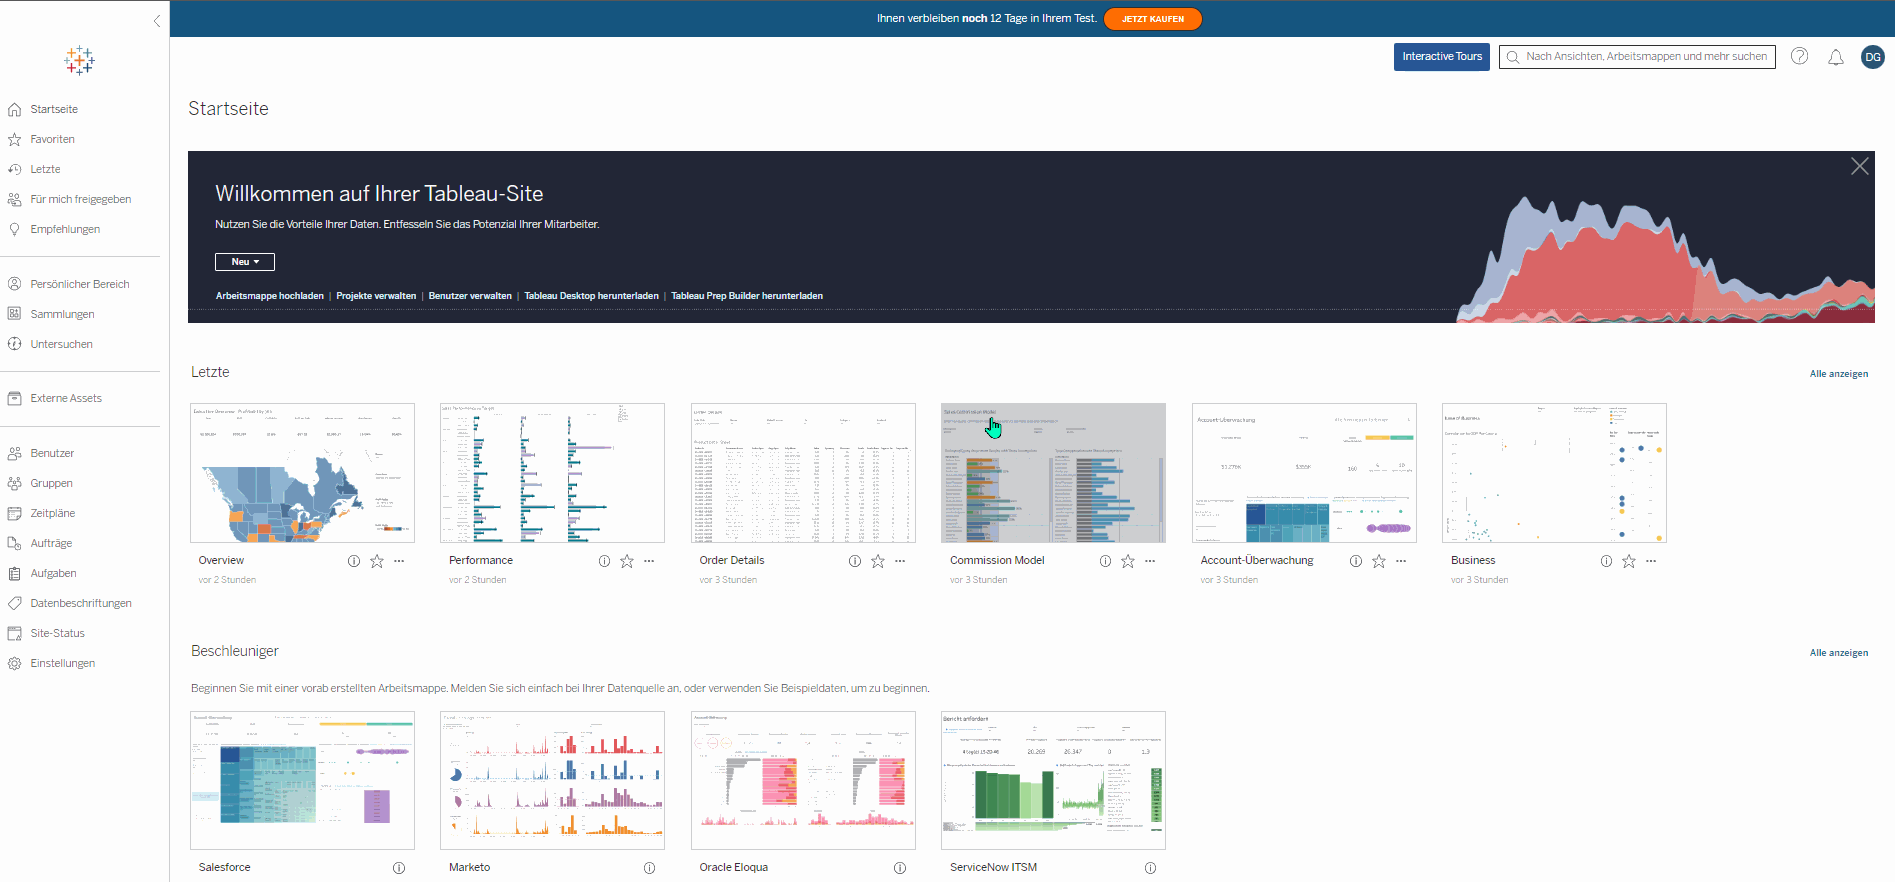Open the Commission Model thumbnail

click(1053, 473)
